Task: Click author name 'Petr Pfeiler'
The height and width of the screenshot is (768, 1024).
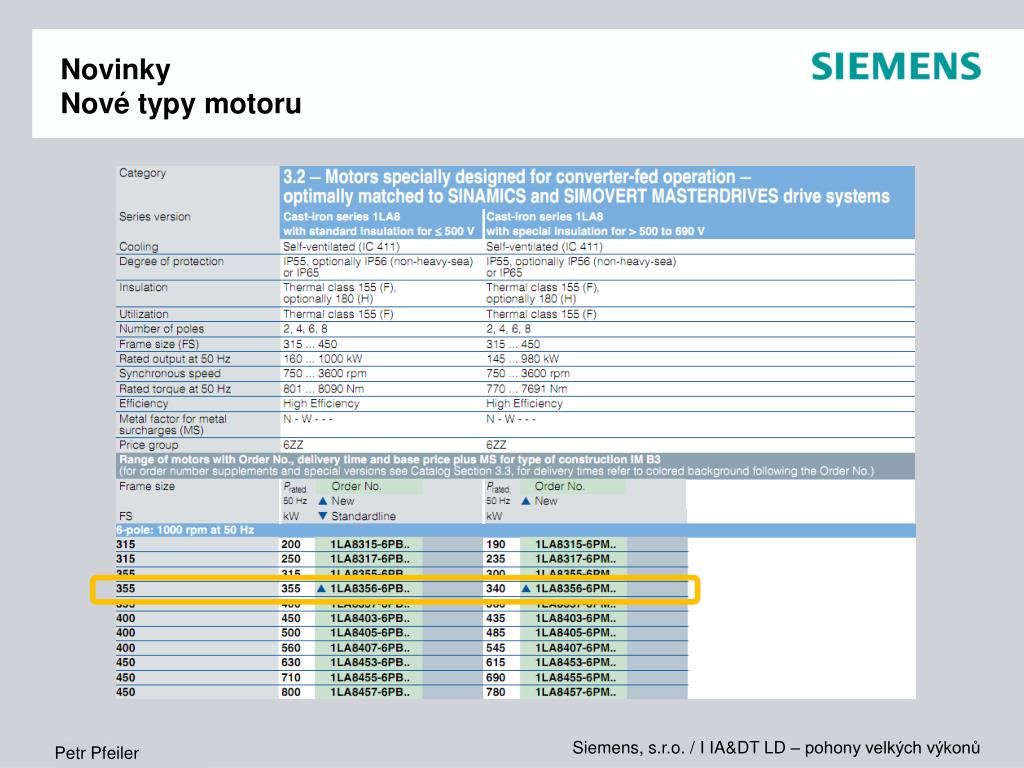Action: 97,753
